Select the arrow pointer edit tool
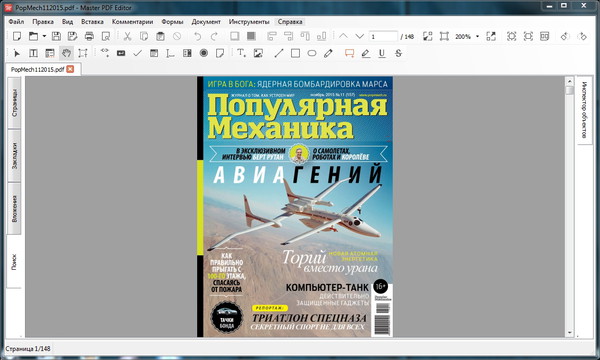This screenshot has height=360, width=600. [16, 53]
